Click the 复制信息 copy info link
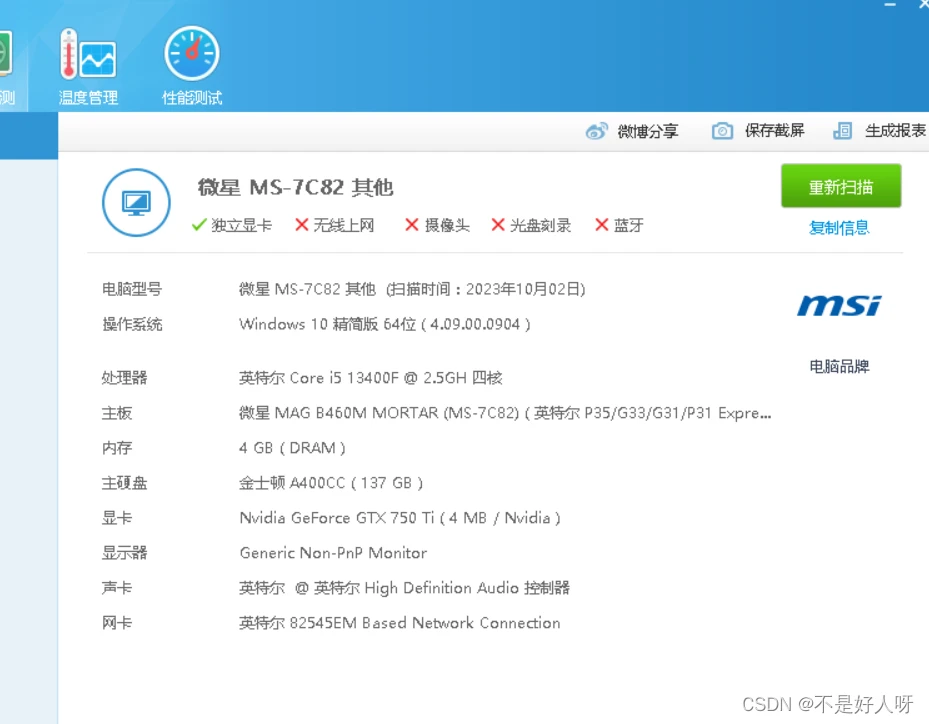This screenshot has width=929, height=724. pos(839,228)
